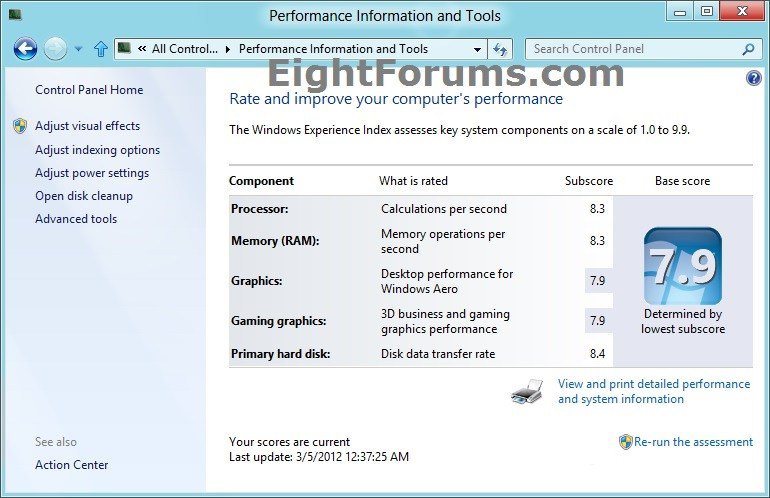Click Your scores are current text
This screenshot has width=770, height=498.
289,442
